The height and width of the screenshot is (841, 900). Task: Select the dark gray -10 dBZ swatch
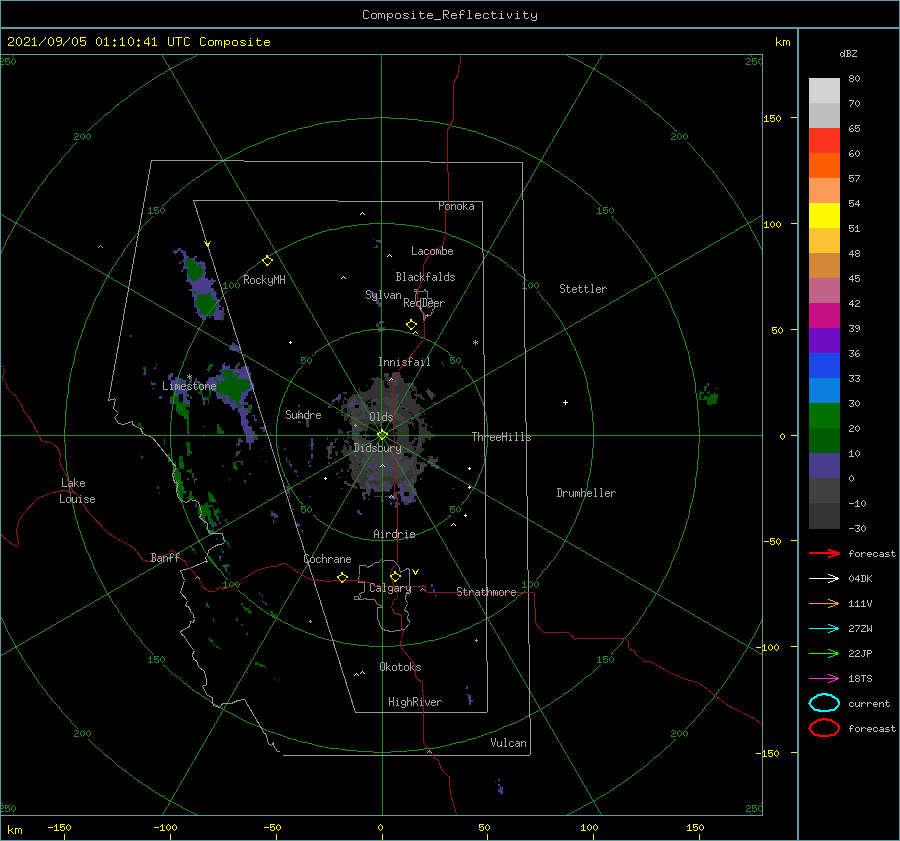(x=824, y=516)
